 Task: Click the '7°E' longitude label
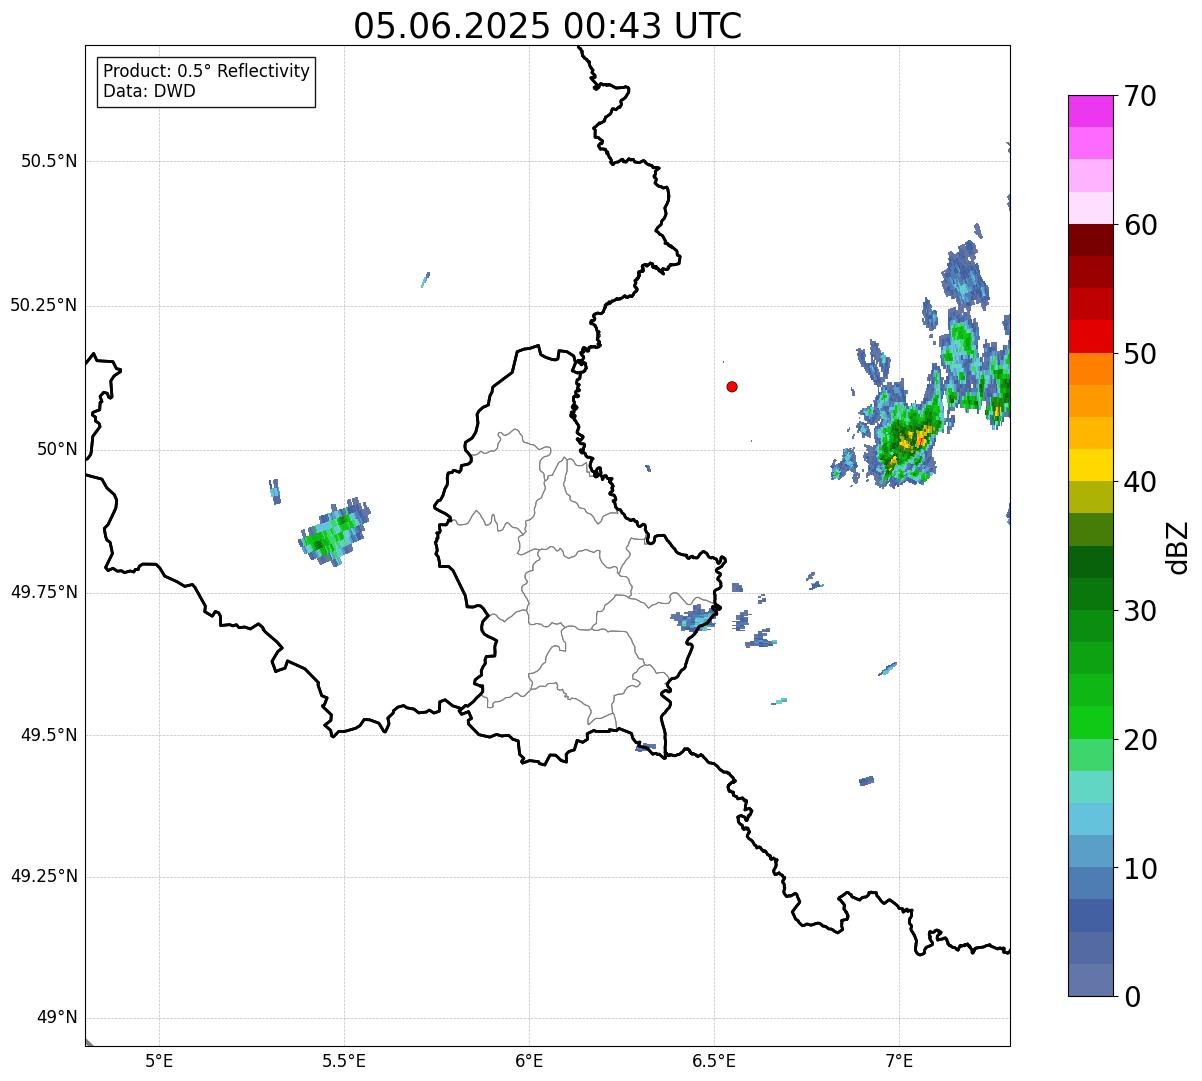[899, 1060]
